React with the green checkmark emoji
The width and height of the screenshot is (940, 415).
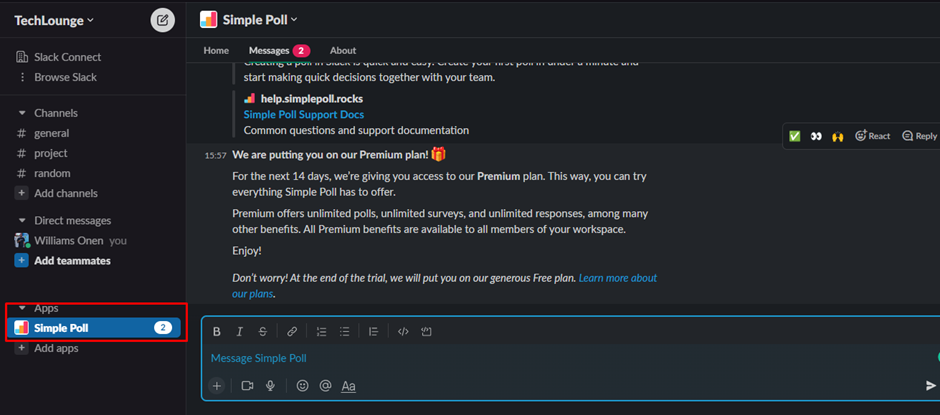(794, 136)
